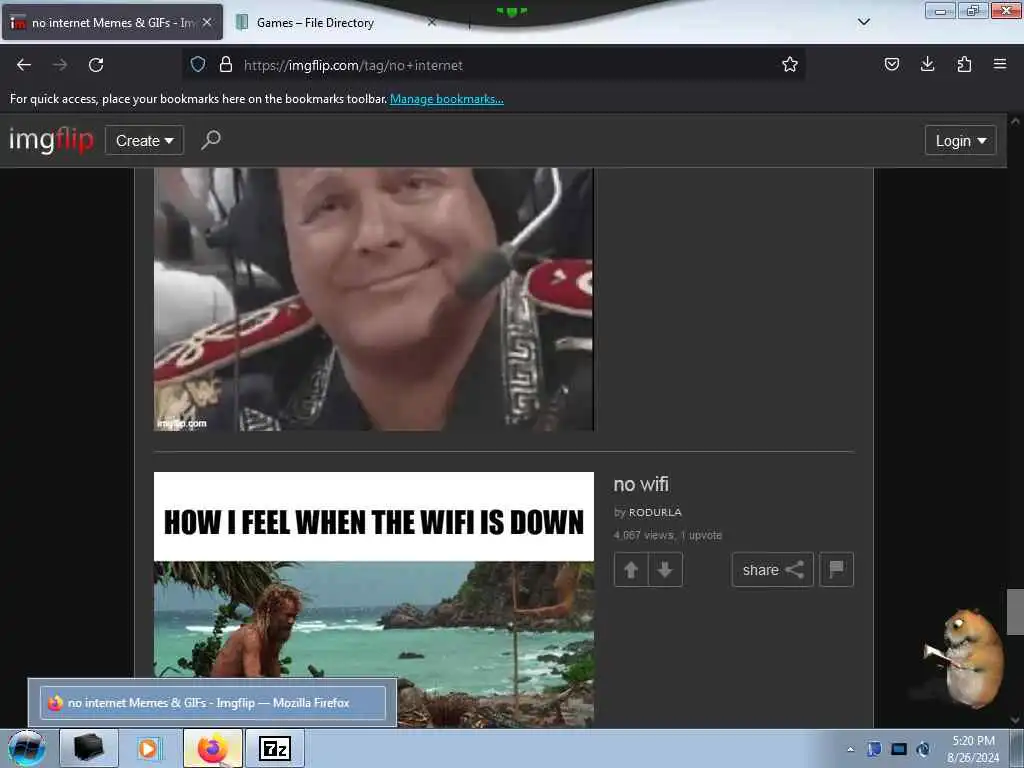Expand the Create dropdown
Screen dimensions: 1024x768
click(x=144, y=140)
